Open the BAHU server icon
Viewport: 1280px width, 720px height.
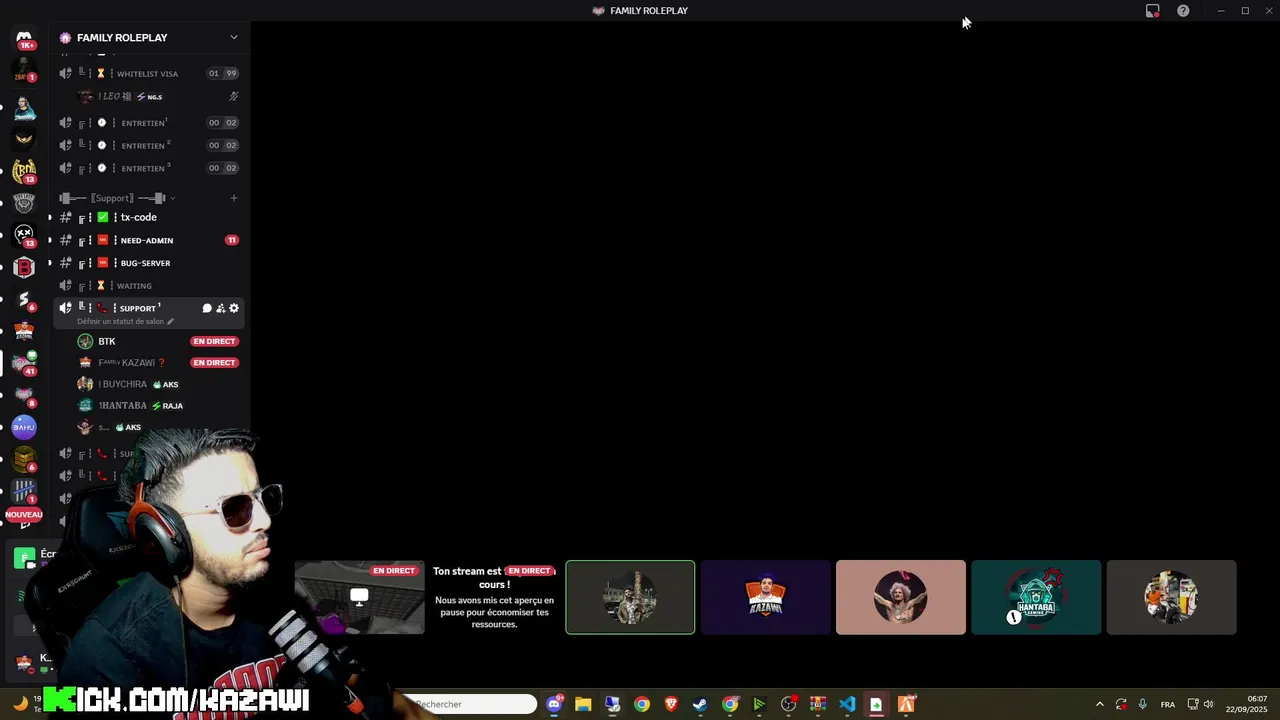(24, 427)
